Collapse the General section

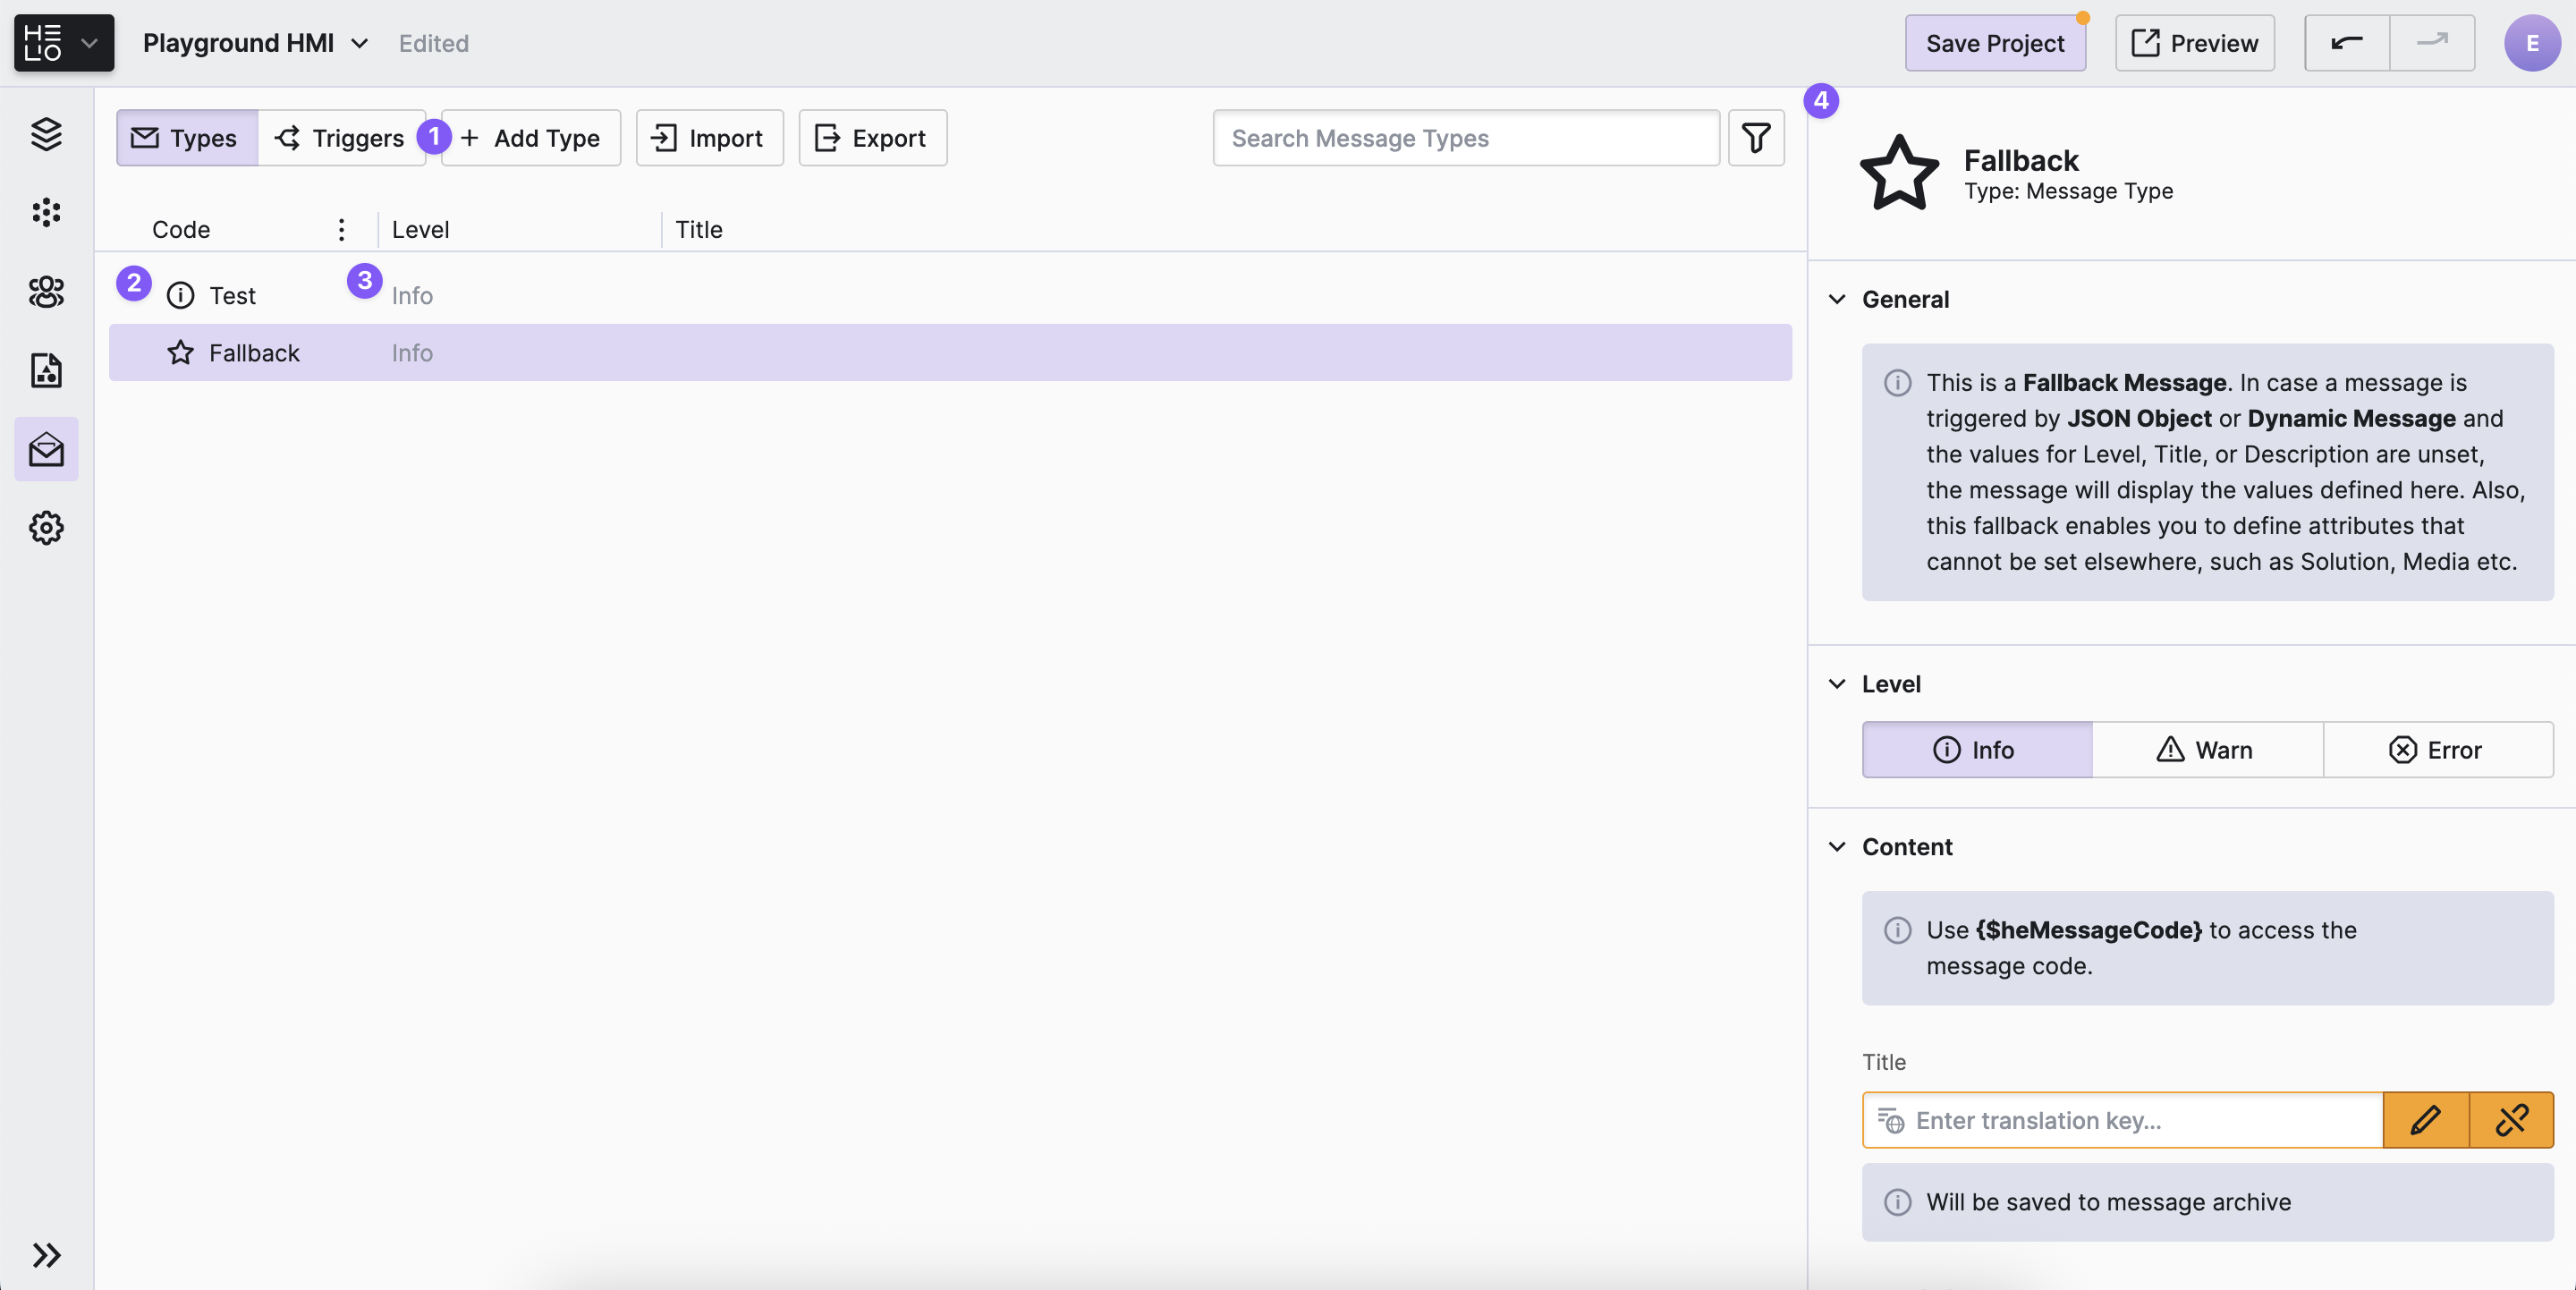coord(1837,299)
